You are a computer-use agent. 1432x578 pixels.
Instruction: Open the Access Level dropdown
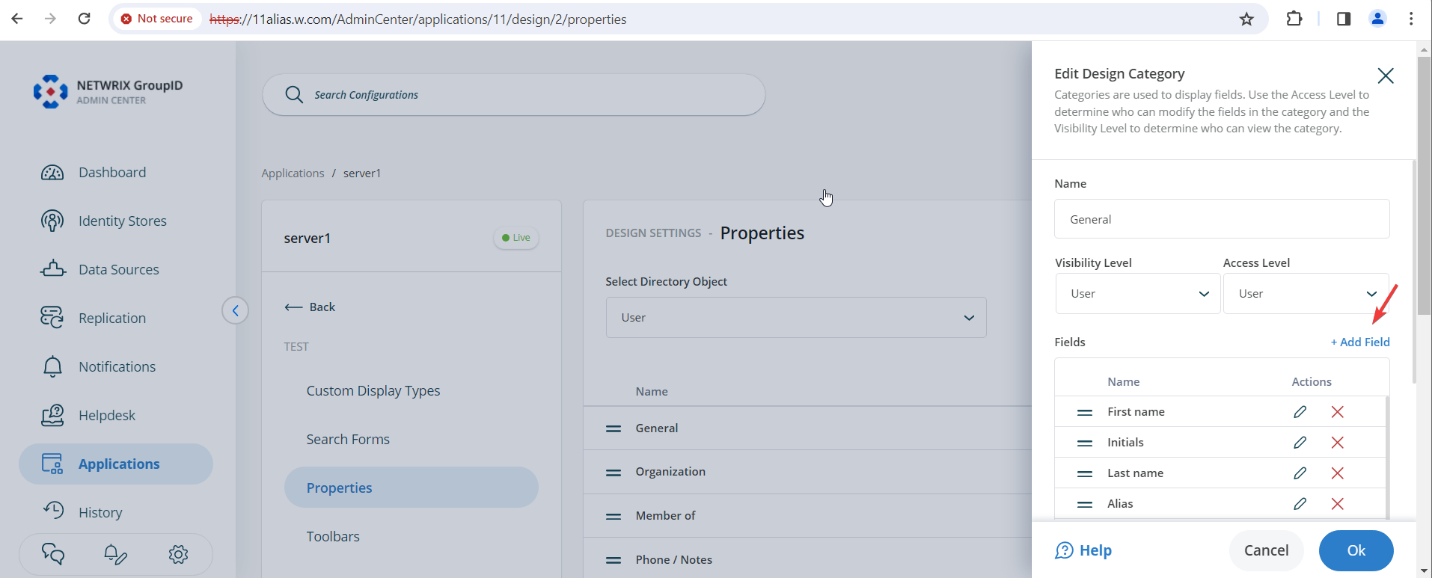(x=1306, y=293)
